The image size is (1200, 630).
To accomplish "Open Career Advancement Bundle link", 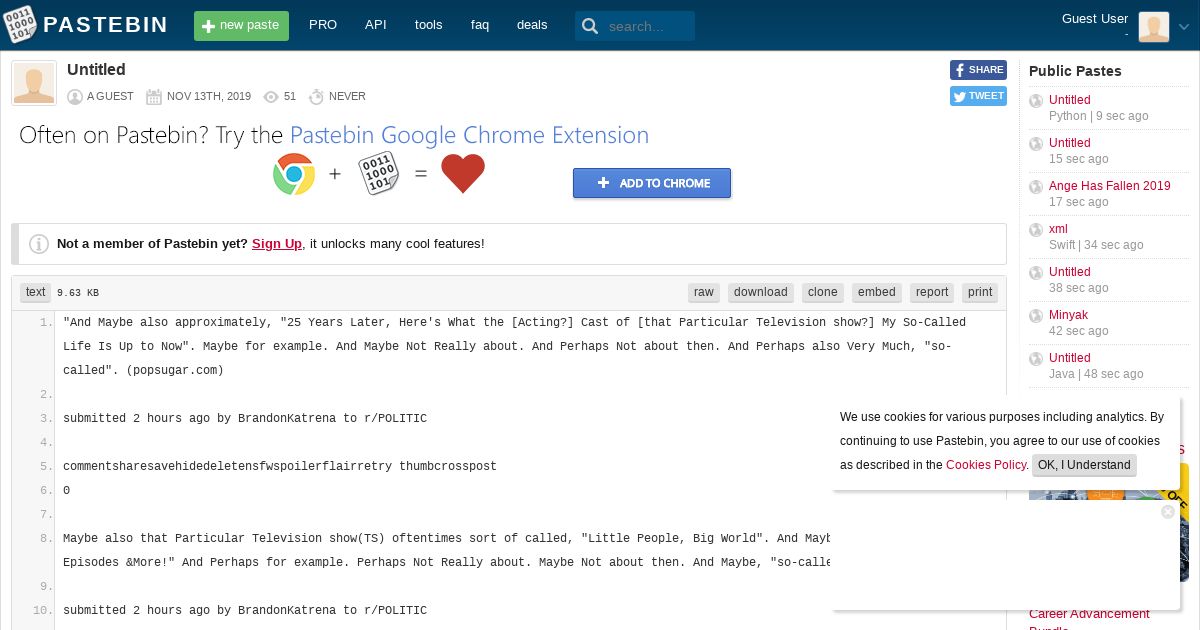I will 1089,621.
